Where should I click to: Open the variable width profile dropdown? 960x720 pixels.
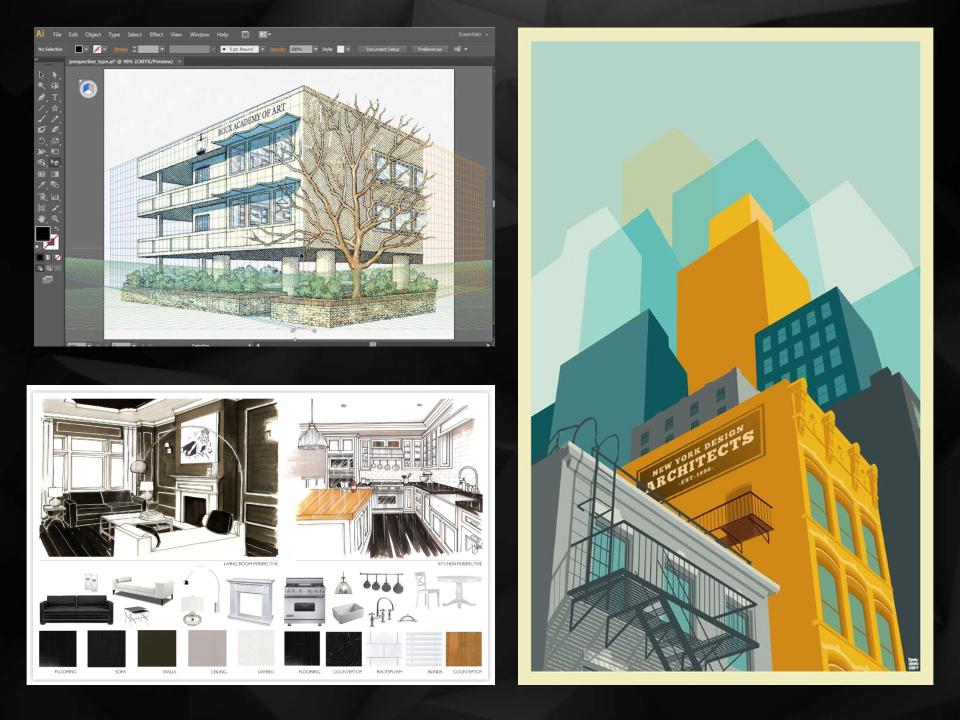click(x=212, y=49)
